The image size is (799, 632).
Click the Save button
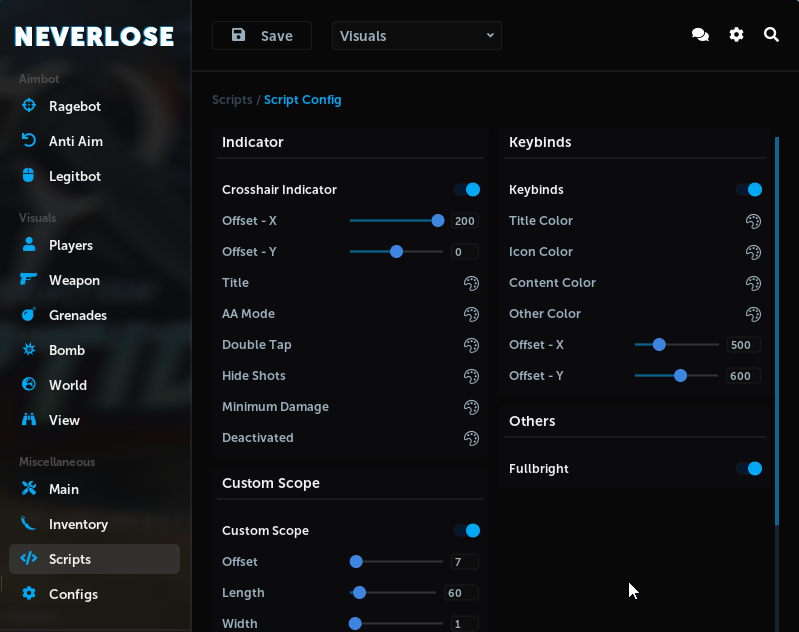(262, 36)
